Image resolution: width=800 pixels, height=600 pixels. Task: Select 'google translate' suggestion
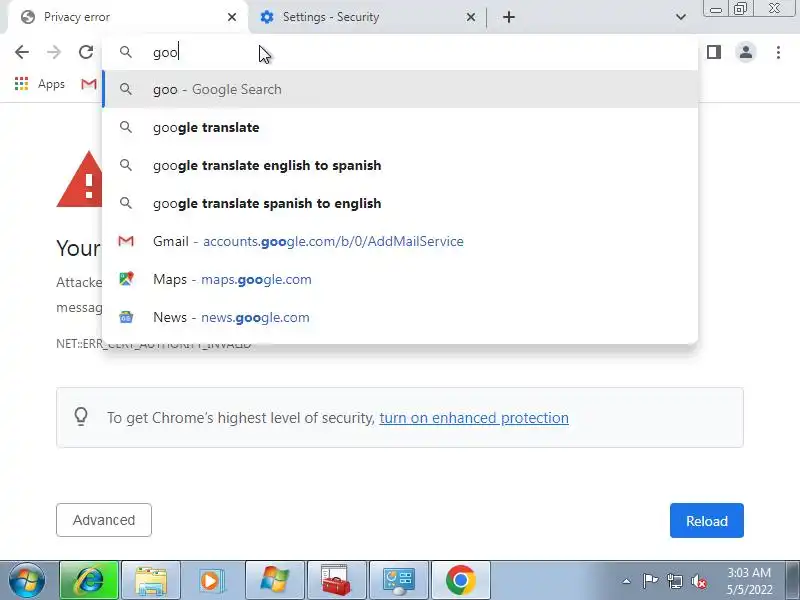(400, 127)
